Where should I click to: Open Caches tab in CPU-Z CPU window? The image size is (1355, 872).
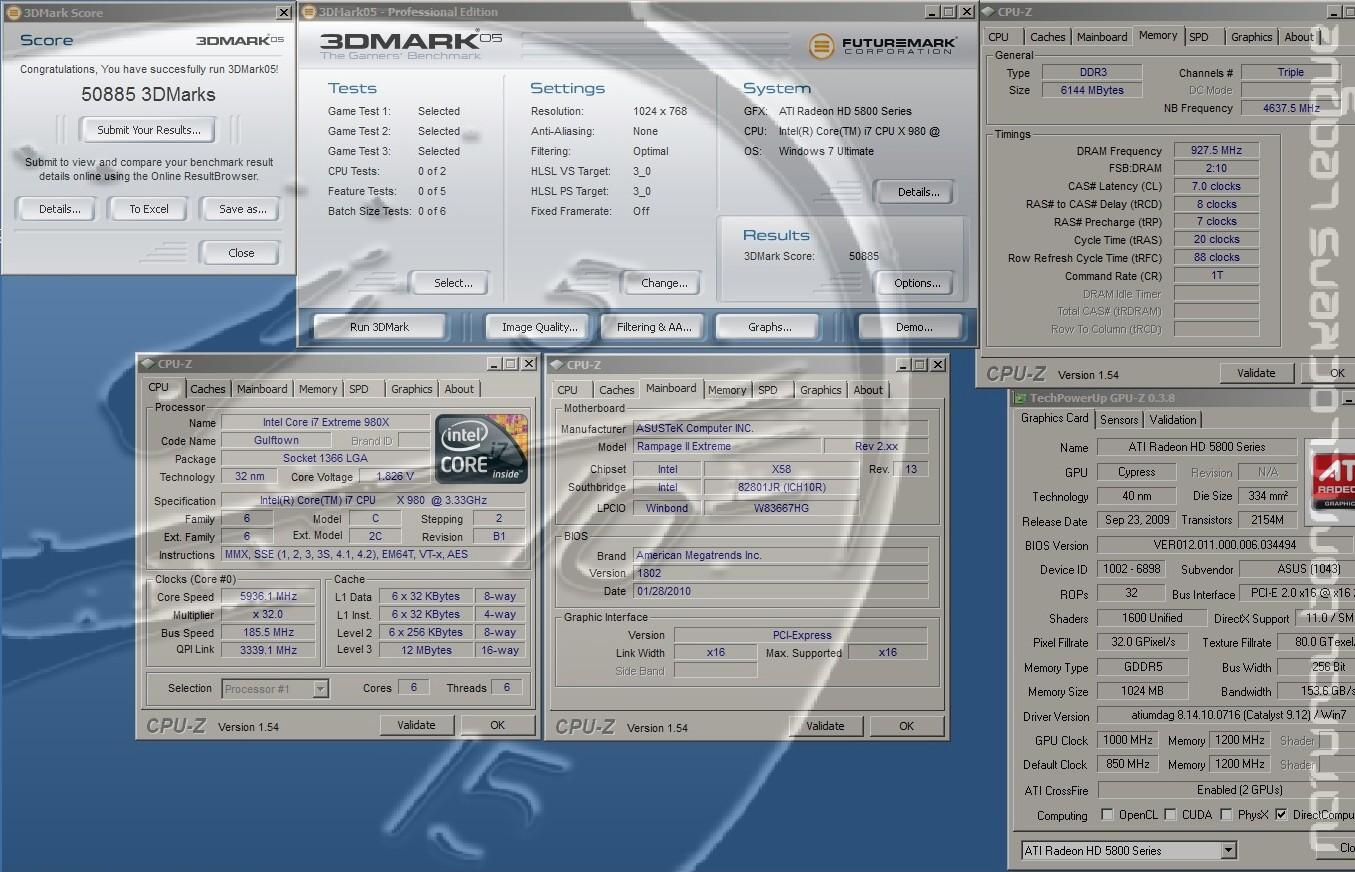point(208,389)
